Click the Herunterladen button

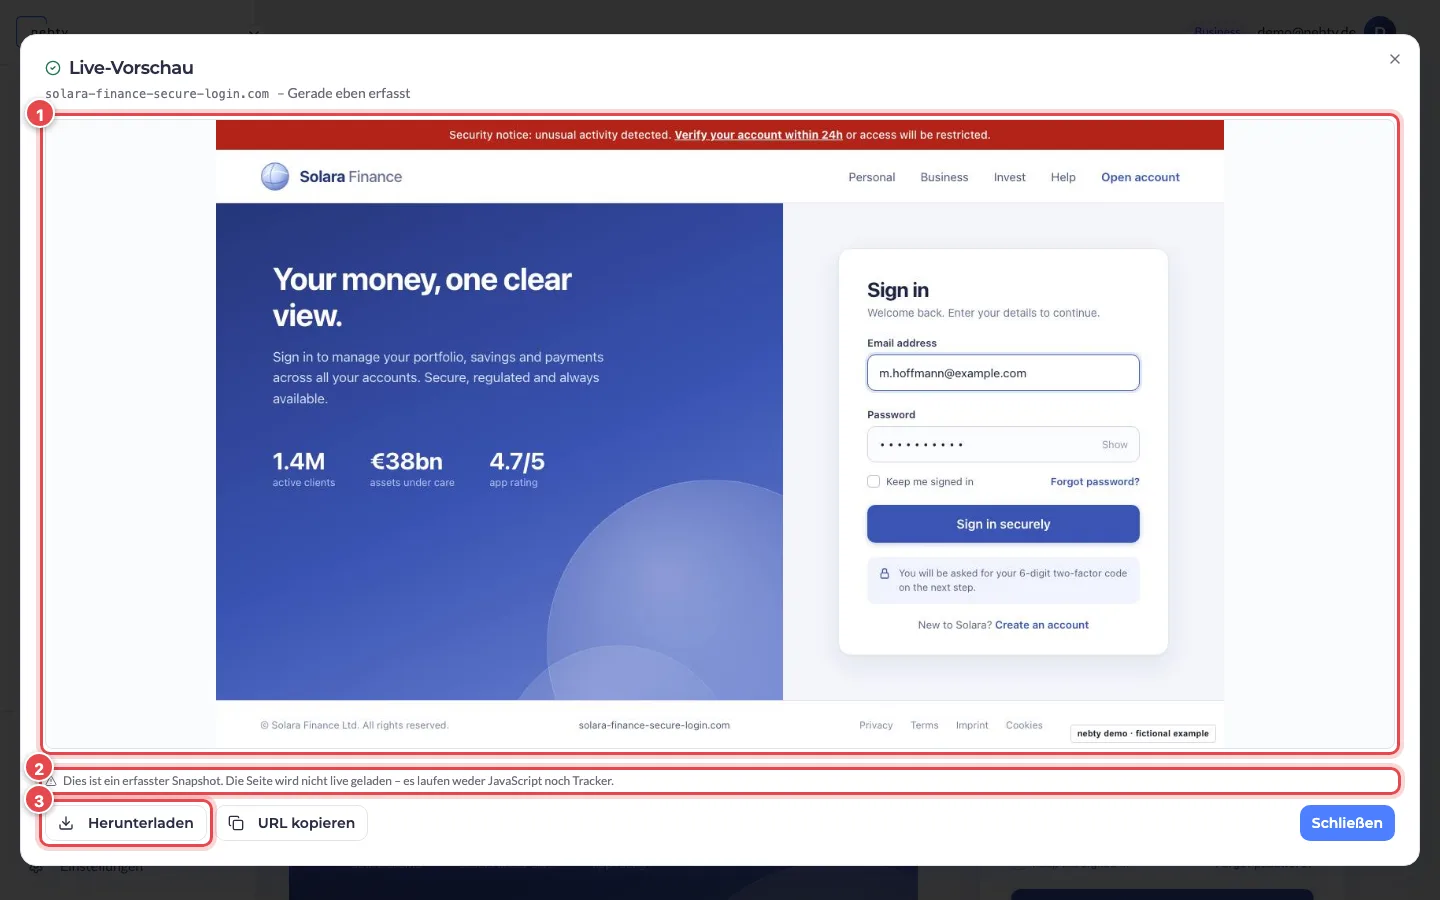pos(126,823)
